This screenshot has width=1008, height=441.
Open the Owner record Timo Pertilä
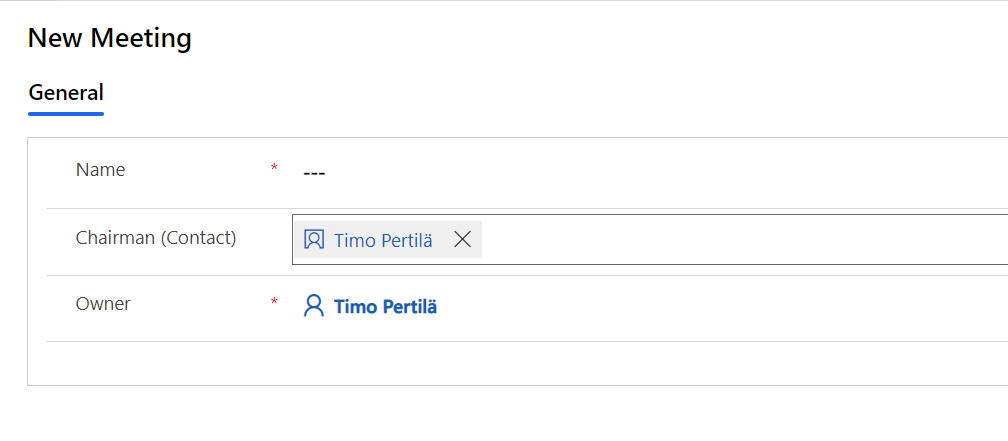tap(385, 307)
